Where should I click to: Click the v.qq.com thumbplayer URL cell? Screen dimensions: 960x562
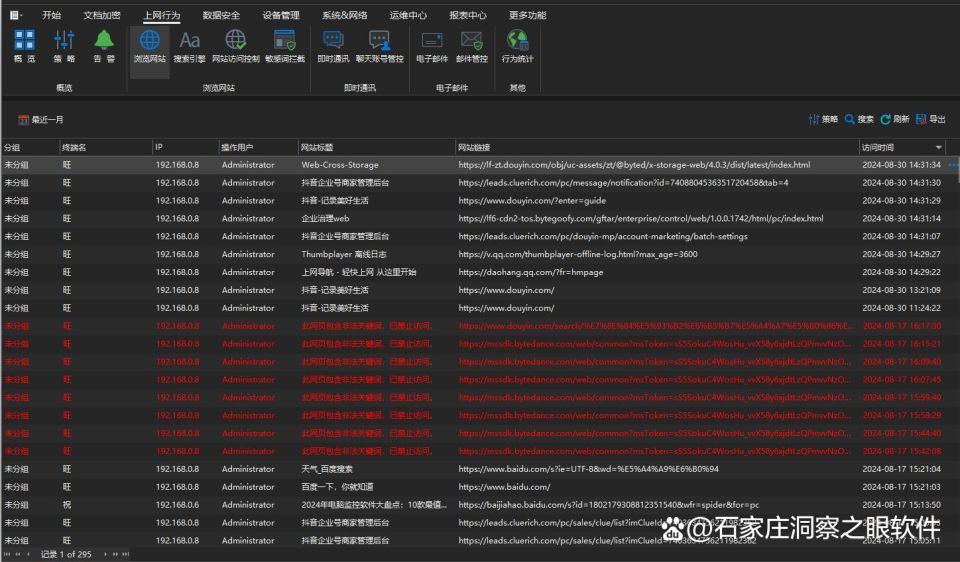pos(578,254)
